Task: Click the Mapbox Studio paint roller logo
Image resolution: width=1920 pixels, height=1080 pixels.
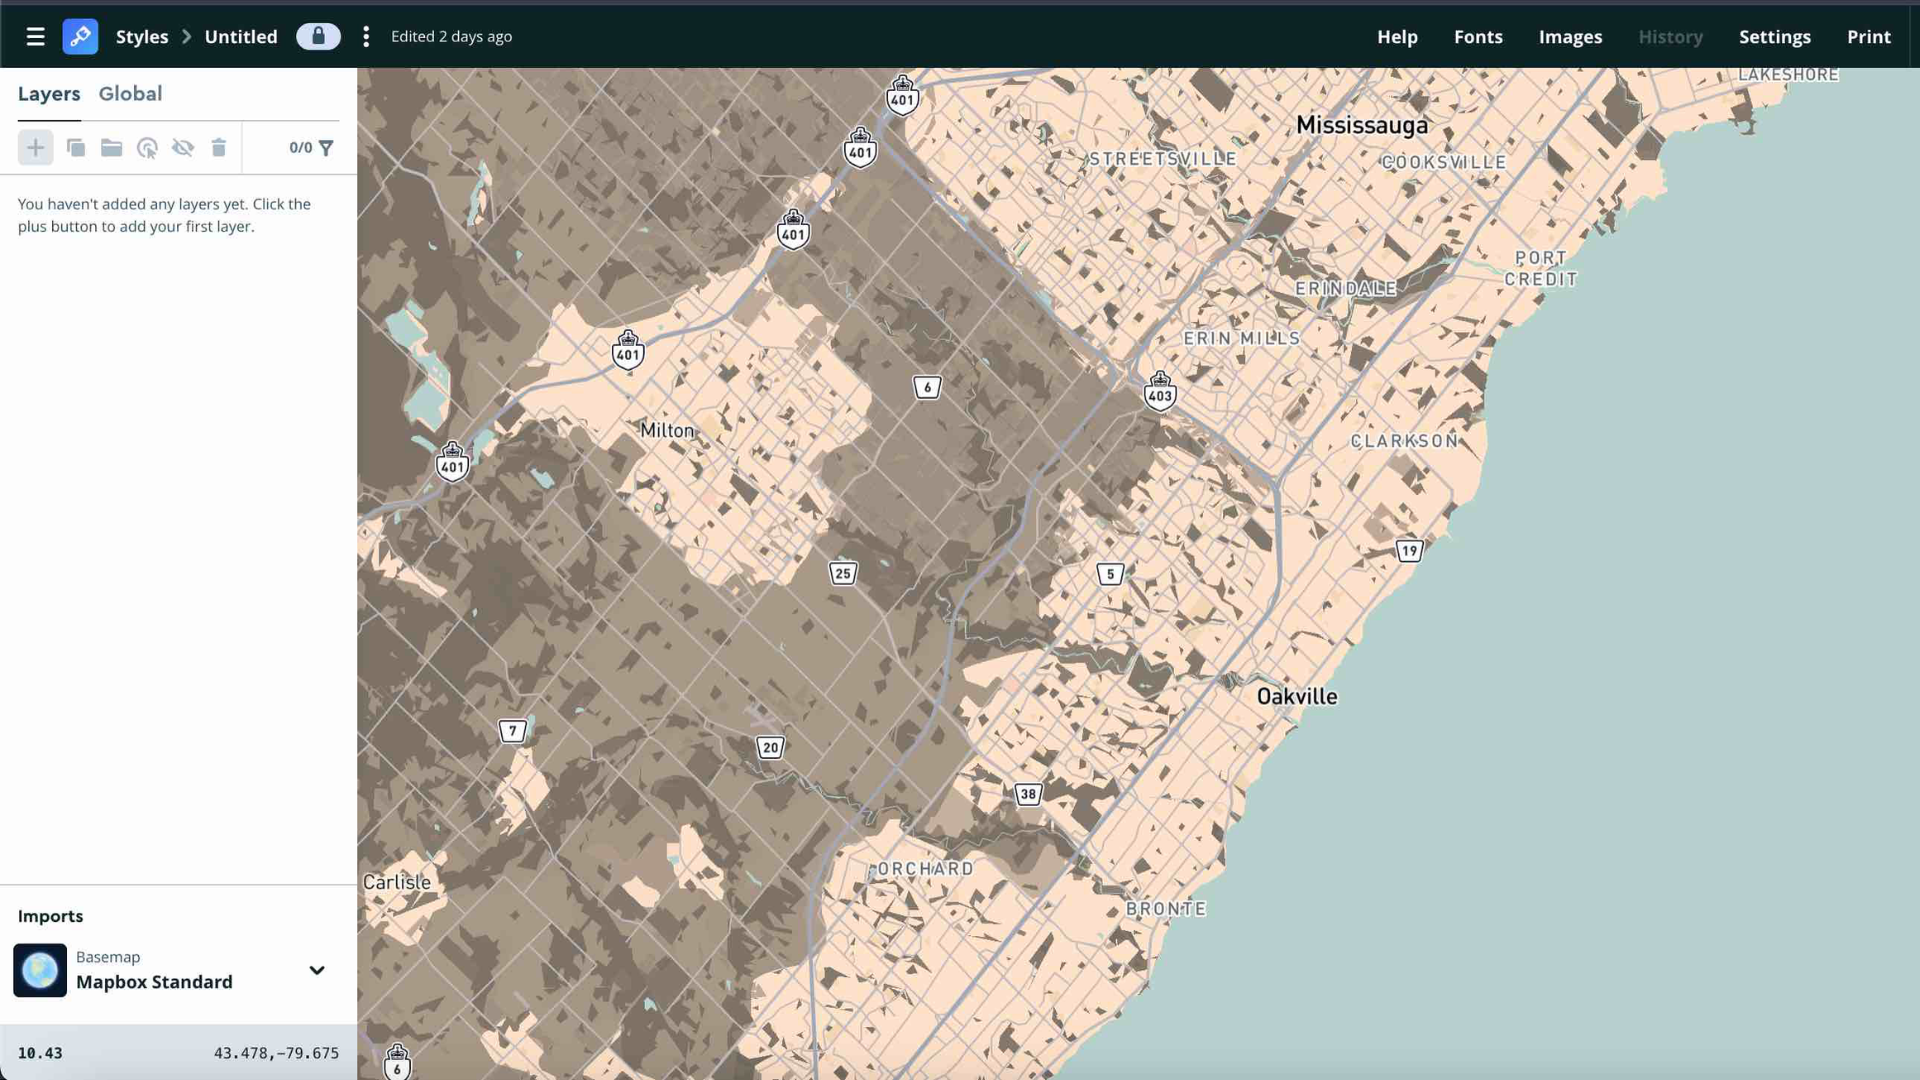Action: [x=80, y=36]
